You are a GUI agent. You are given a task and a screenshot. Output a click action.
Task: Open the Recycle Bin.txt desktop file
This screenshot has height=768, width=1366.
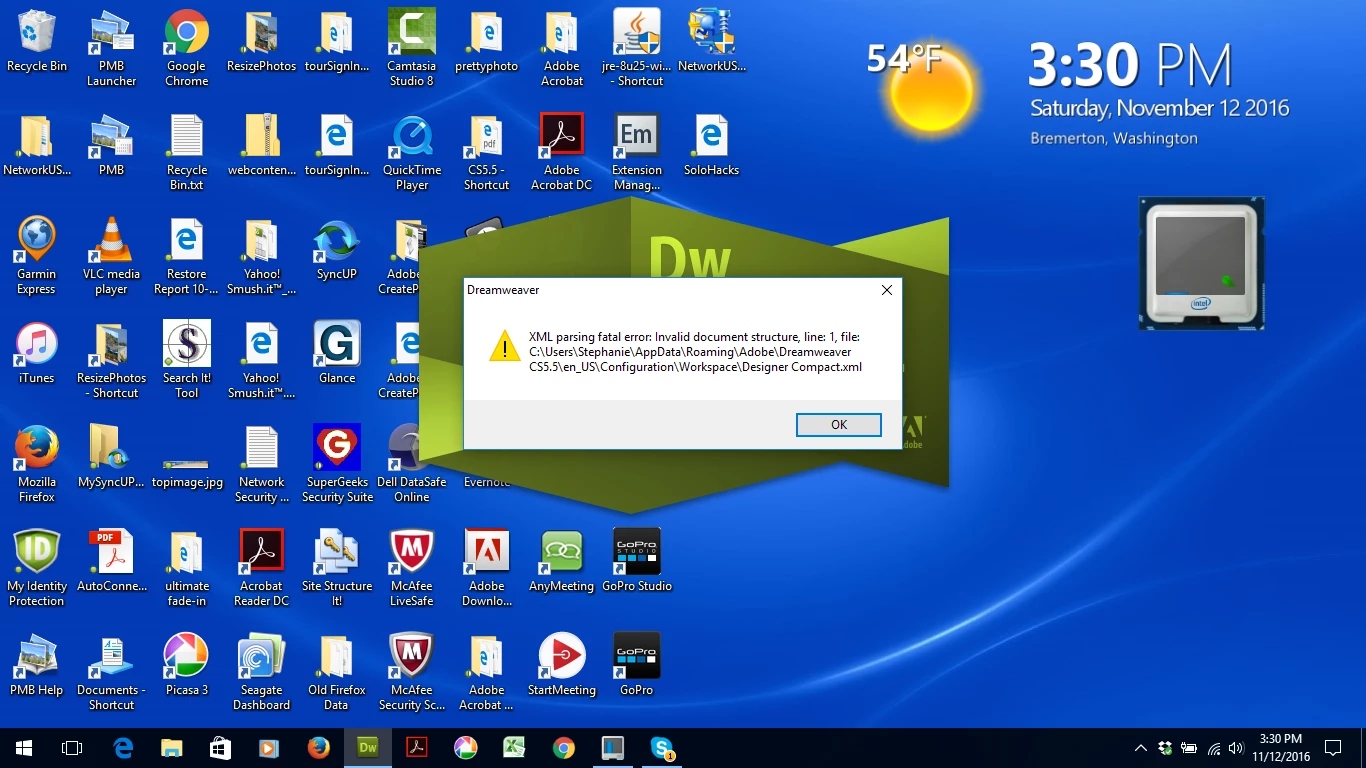tap(186, 152)
